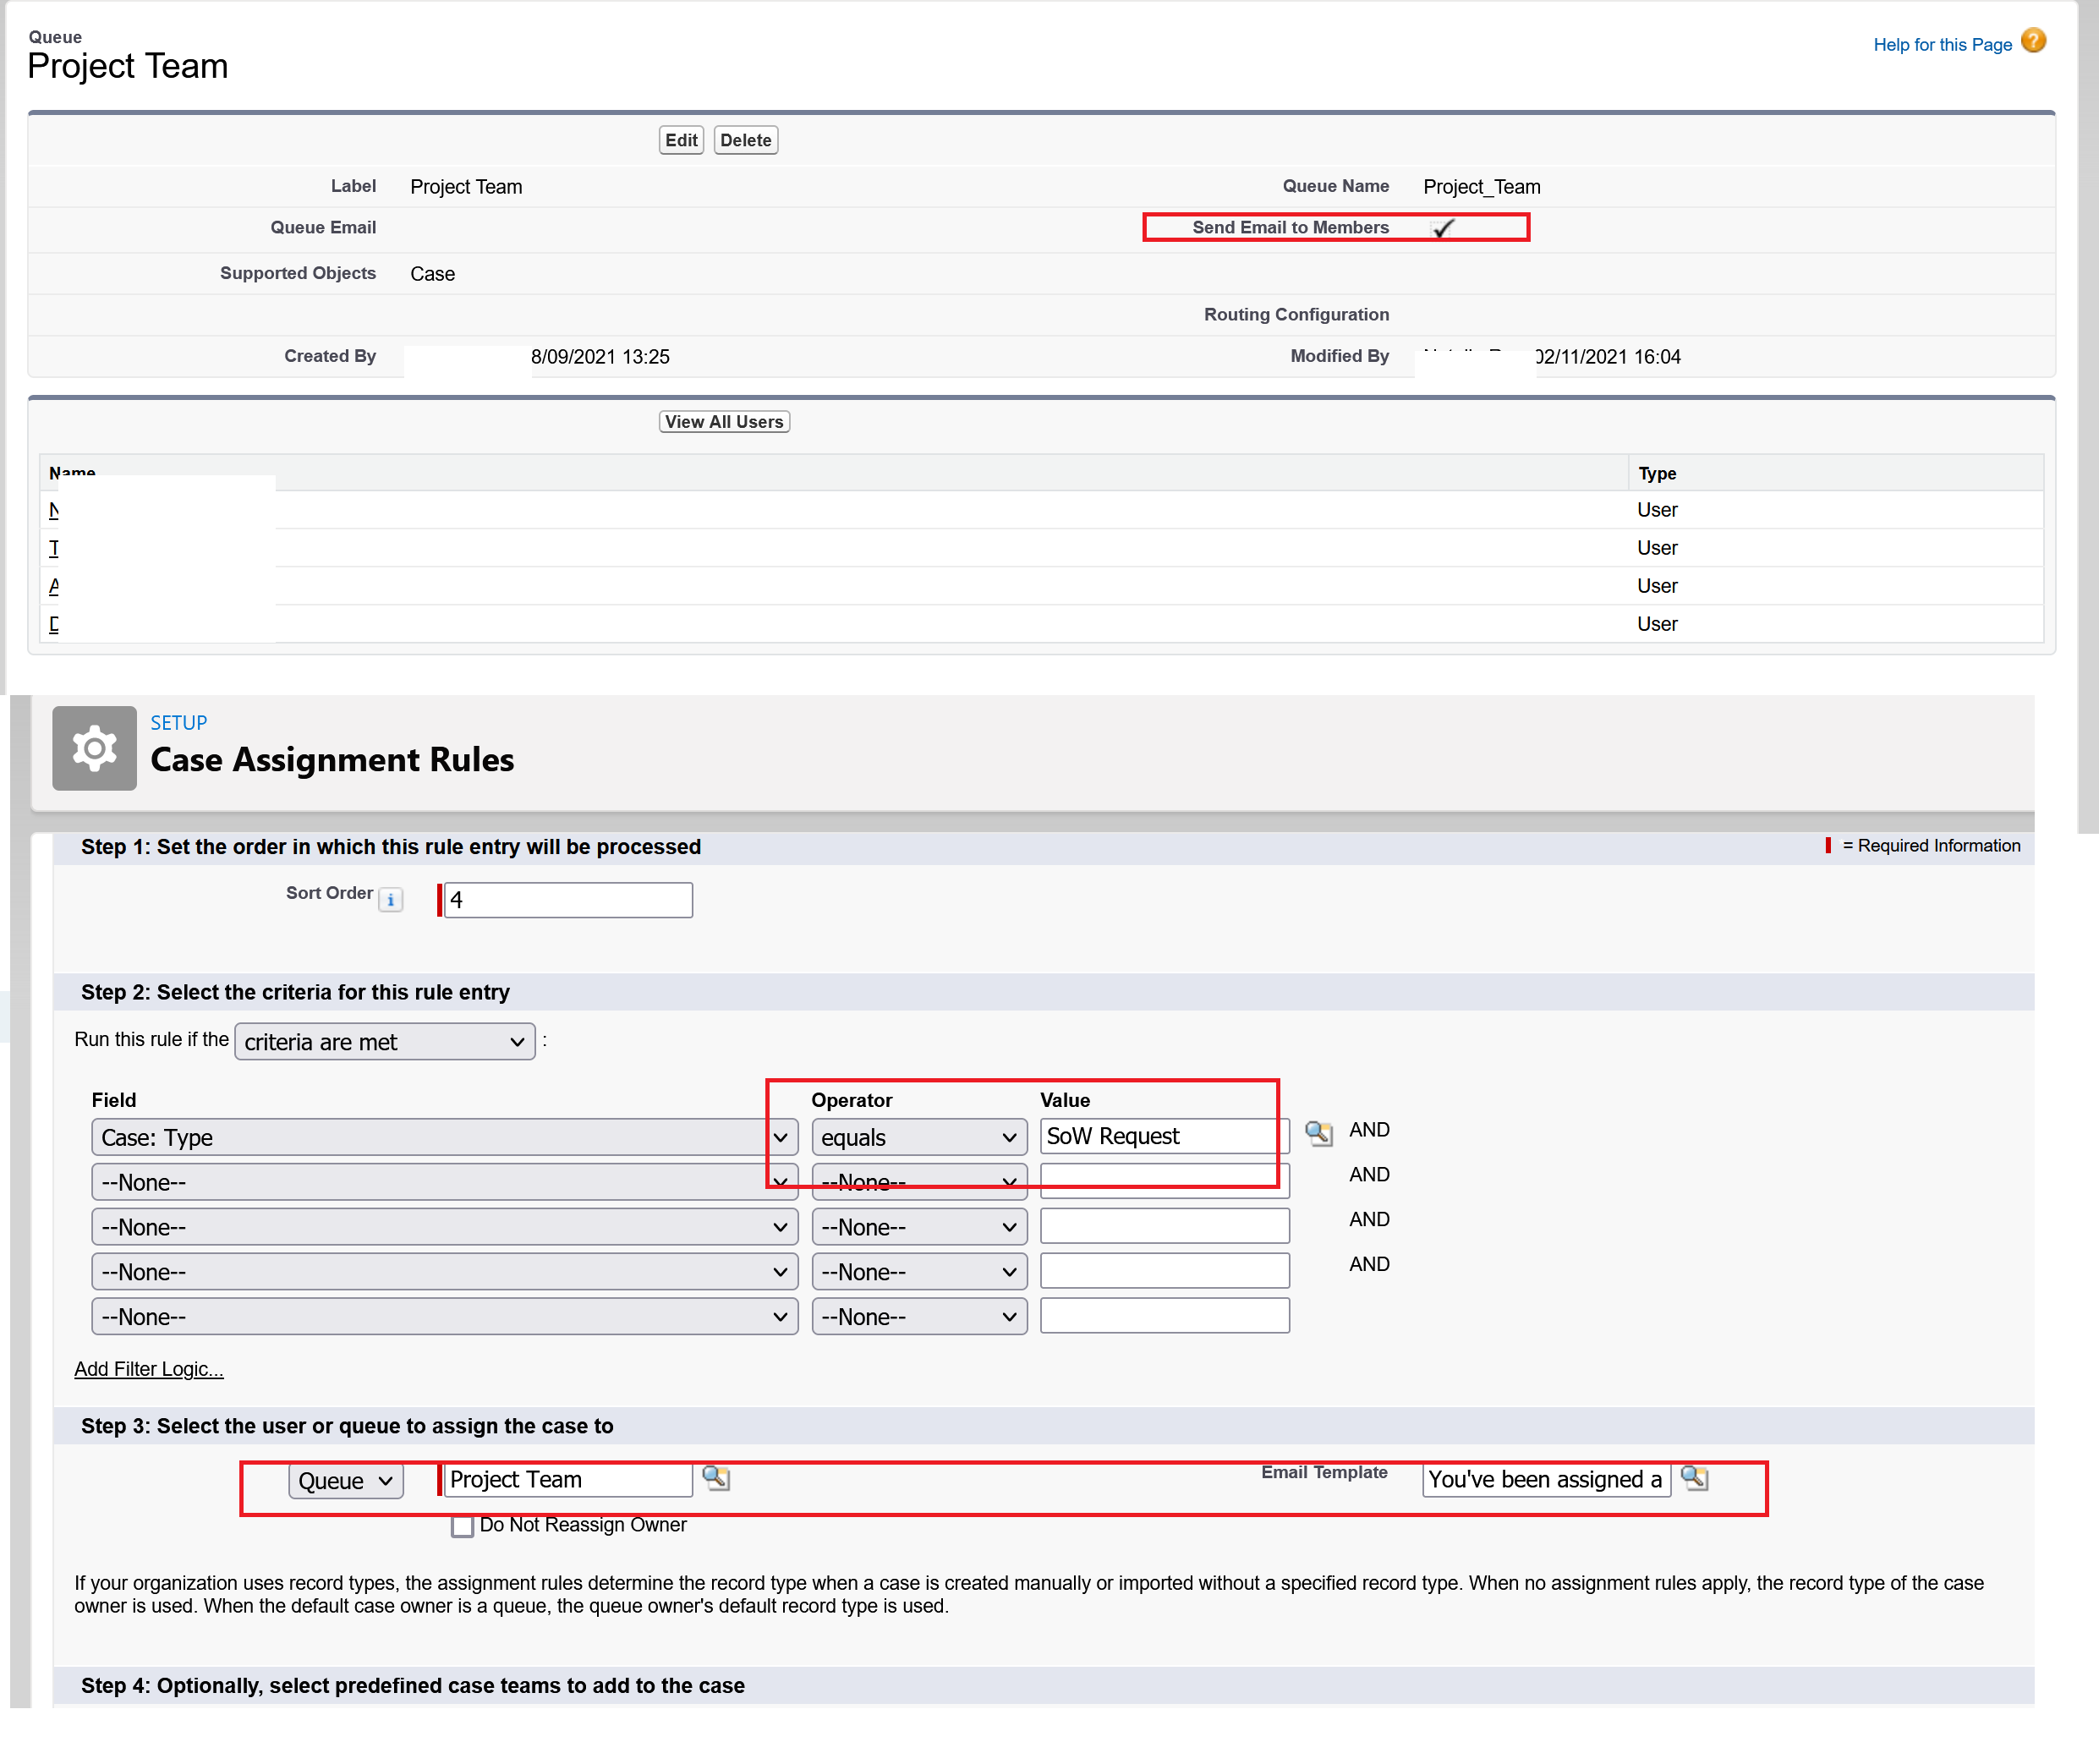Open the Queue assignee type dropdown
This screenshot has height=1764, width=2099.
pyautogui.click(x=345, y=1480)
